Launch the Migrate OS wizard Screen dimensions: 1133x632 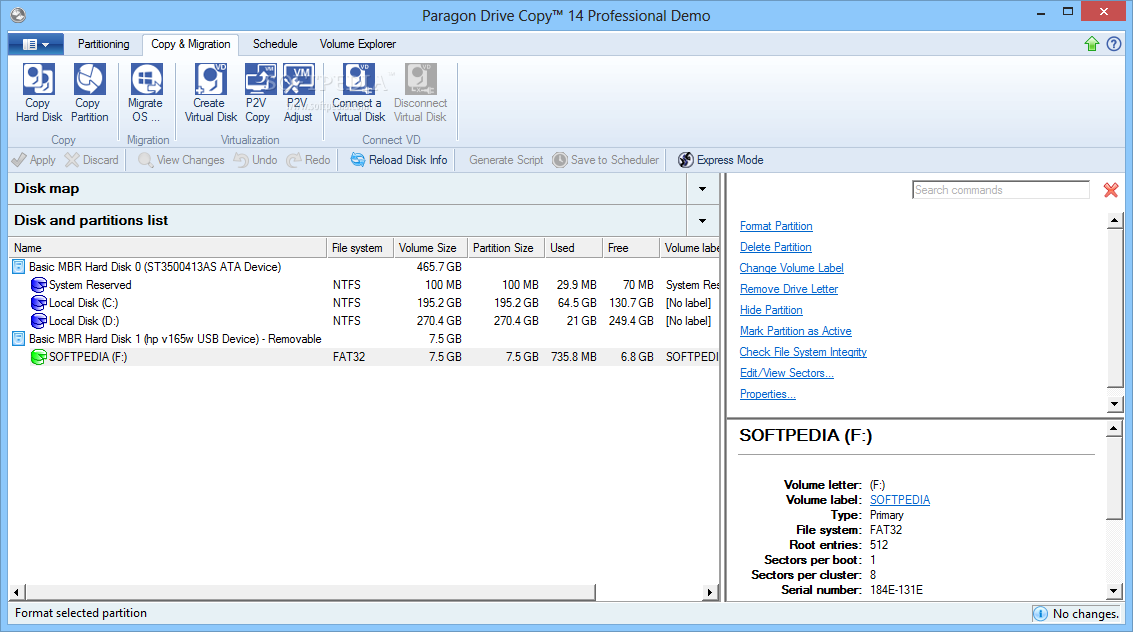[145, 93]
